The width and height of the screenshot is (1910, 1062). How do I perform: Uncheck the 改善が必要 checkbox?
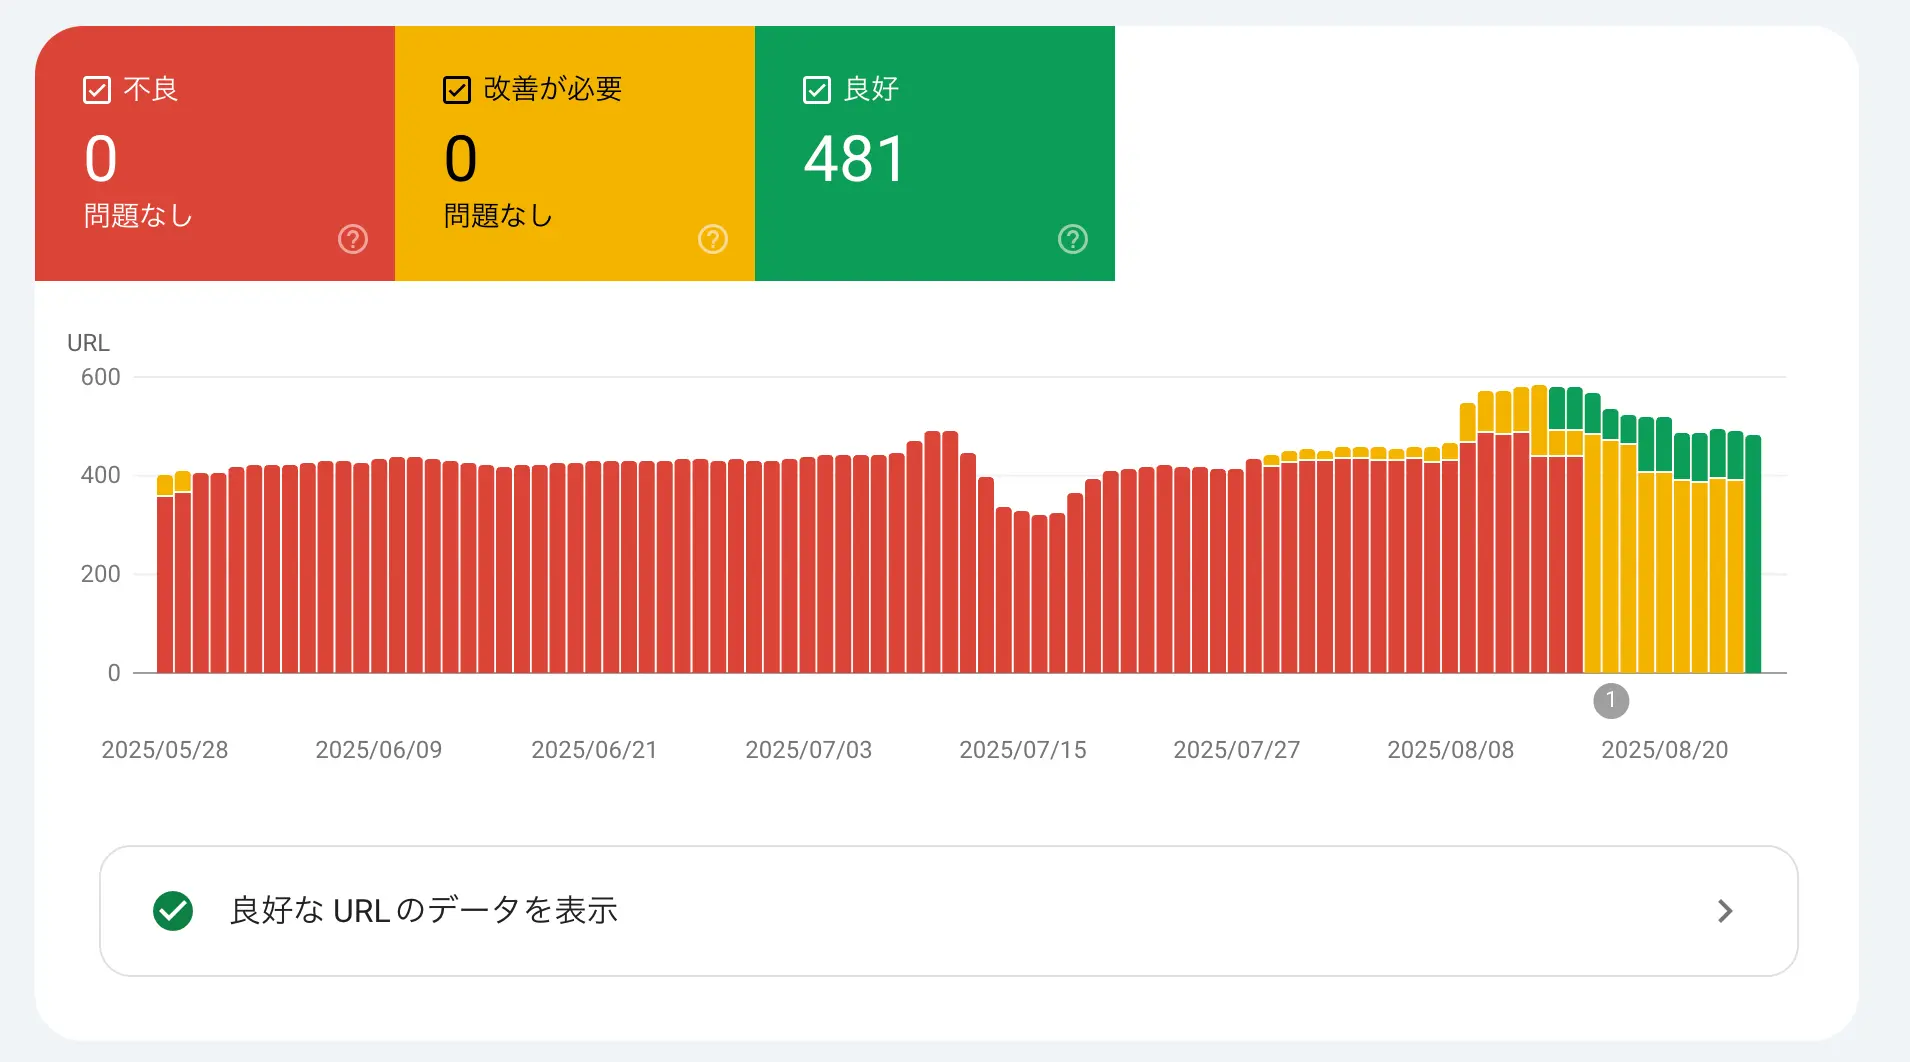457,90
